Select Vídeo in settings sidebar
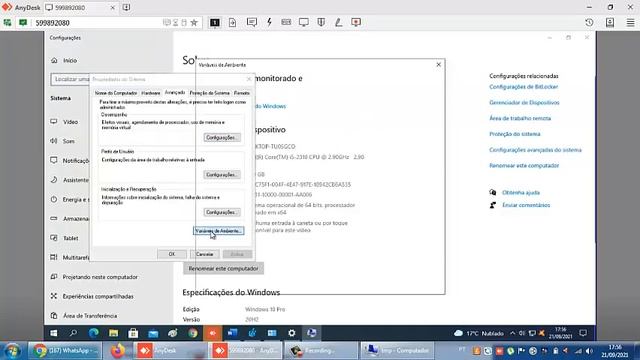The image size is (640, 360). (x=70, y=122)
